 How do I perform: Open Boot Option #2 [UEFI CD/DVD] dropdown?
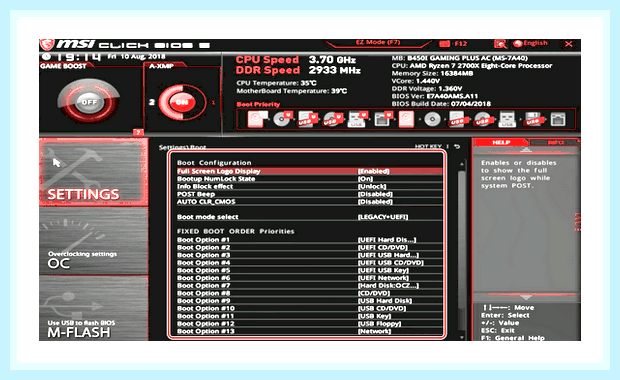[x=383, y=247]
